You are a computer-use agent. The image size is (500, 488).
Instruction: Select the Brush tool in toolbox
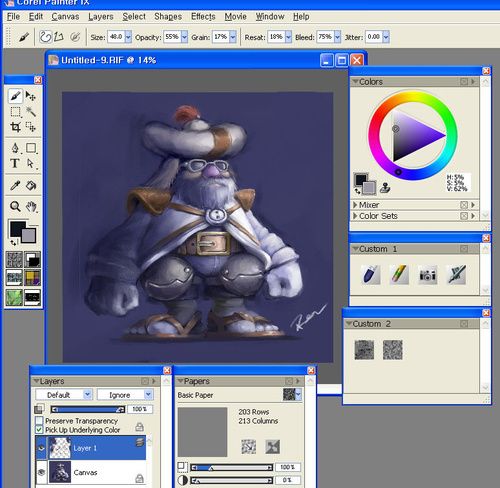(15, 96)
